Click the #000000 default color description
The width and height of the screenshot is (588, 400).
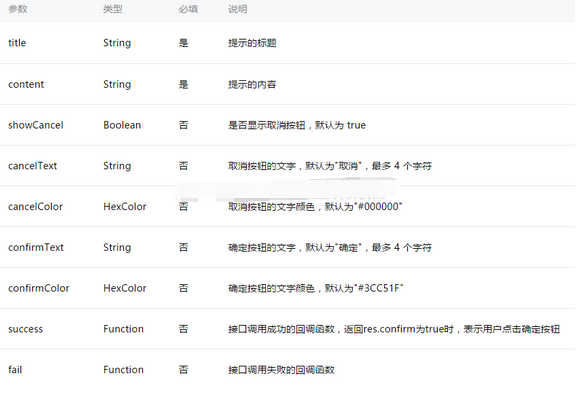click(315, 207)
